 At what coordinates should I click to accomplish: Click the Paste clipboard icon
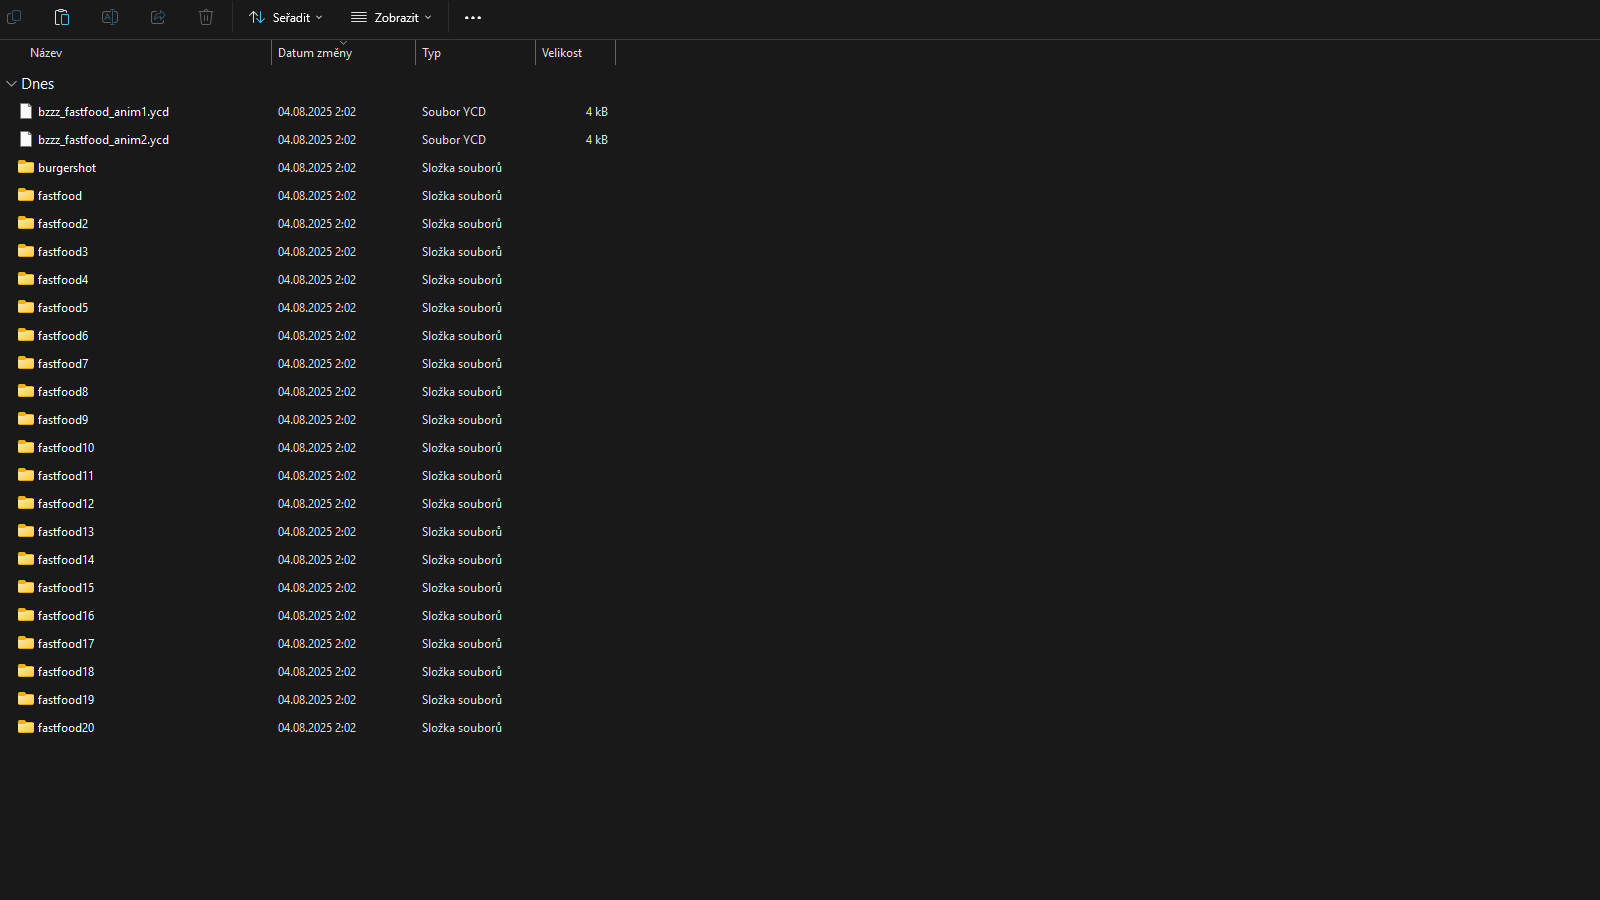click(x=62, y=17)
